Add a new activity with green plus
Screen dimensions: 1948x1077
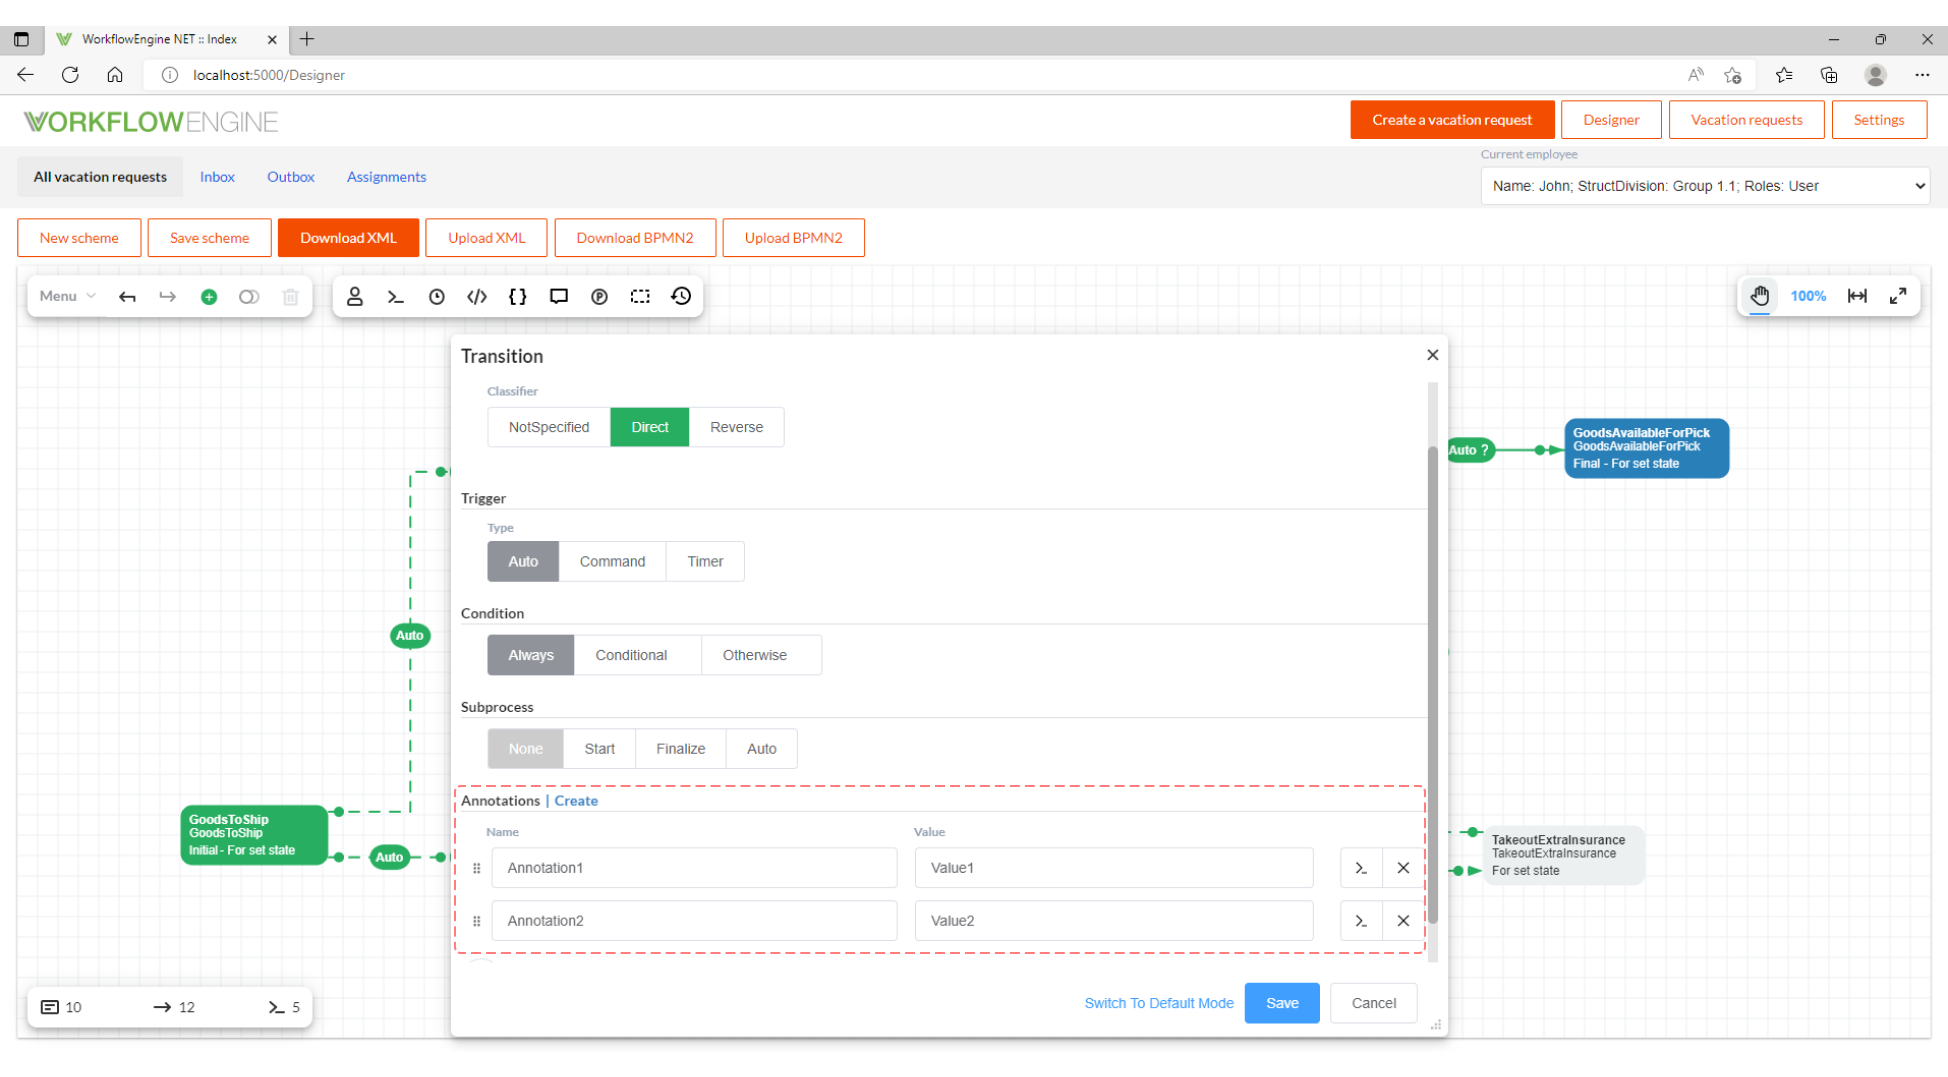click(209, 297)
